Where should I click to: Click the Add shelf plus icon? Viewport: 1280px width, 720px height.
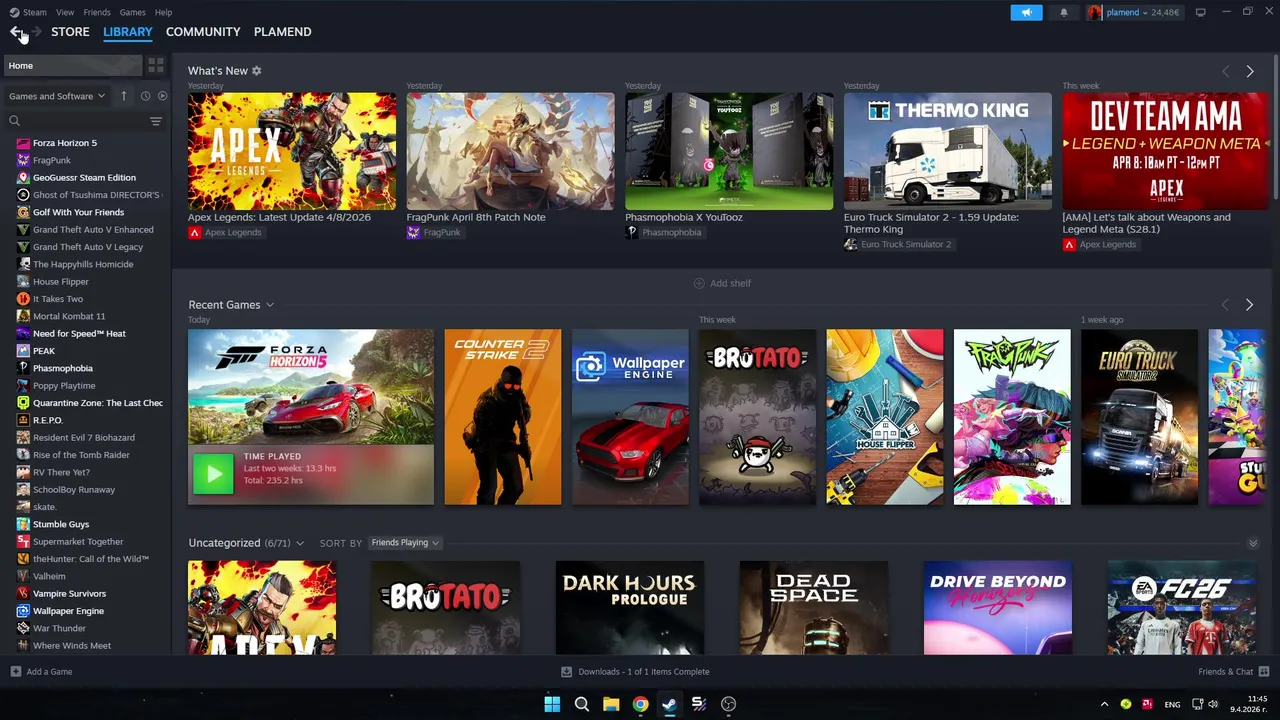click(x=699, y=283)
